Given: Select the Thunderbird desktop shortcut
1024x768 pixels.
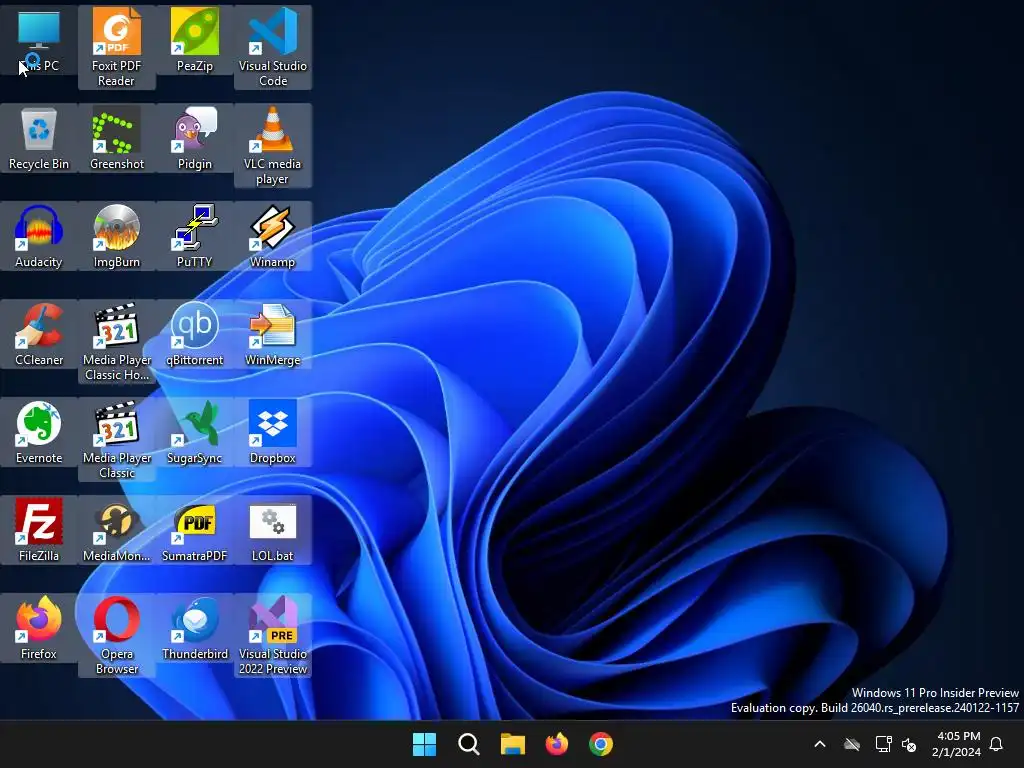Looking at the screenshot, I should click(x=195, y=628).
